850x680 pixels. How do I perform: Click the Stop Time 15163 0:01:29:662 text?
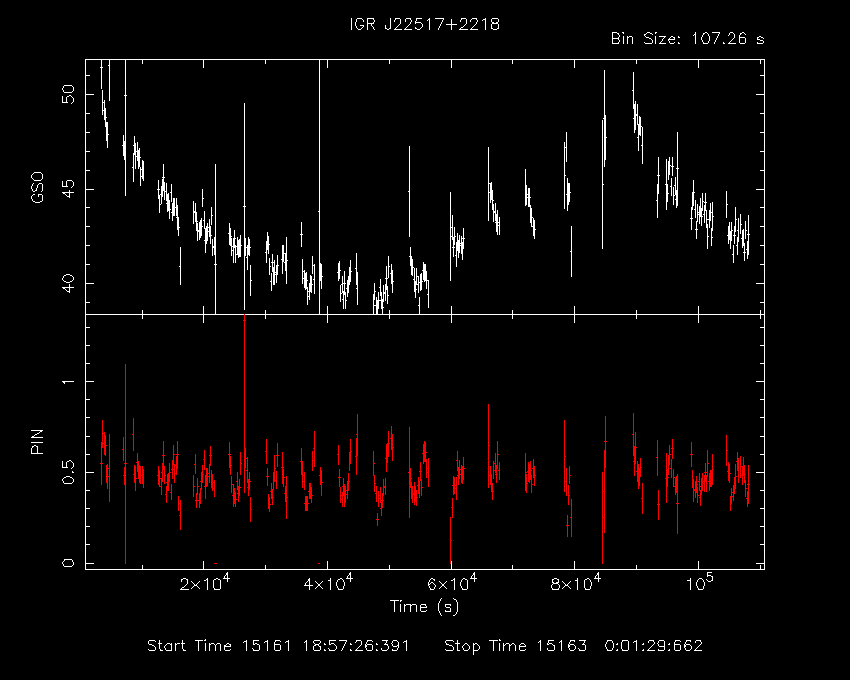(574, 646)
